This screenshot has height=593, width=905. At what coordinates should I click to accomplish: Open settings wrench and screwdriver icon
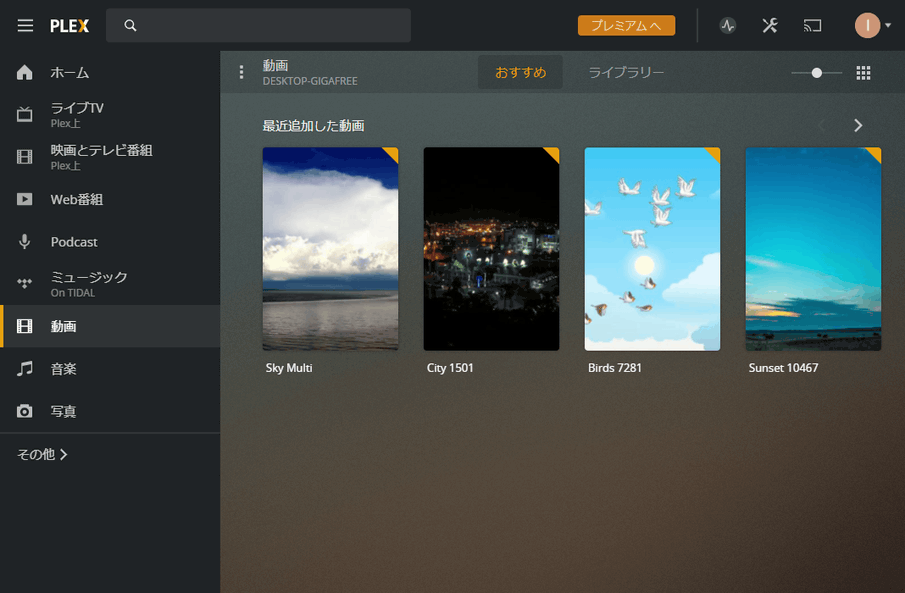point(769,25)
